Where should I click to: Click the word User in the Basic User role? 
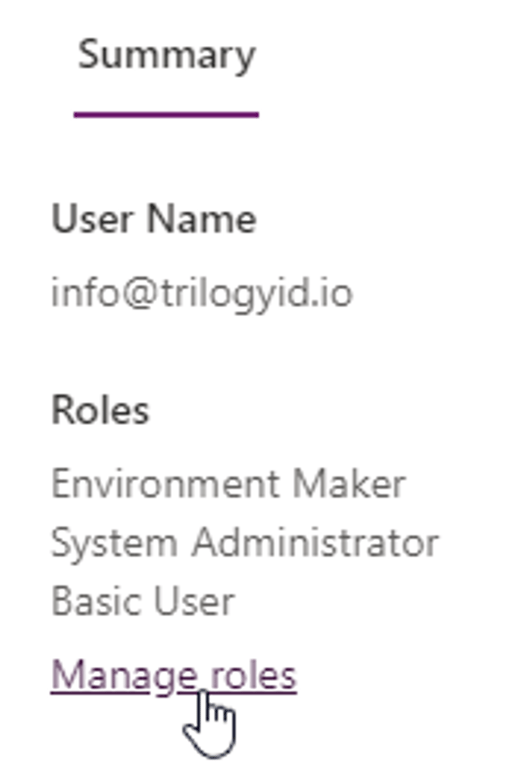[x=194, y=601]
